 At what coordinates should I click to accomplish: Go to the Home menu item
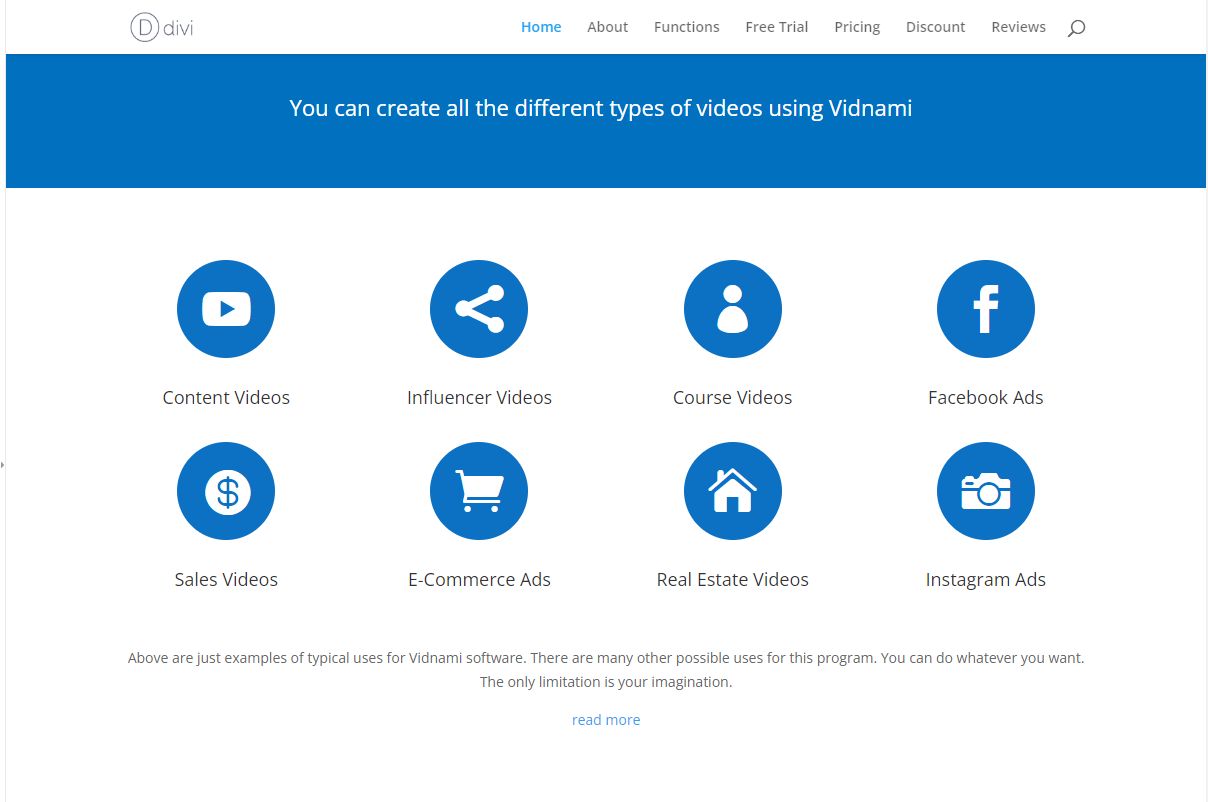click(x=541, y=27)
